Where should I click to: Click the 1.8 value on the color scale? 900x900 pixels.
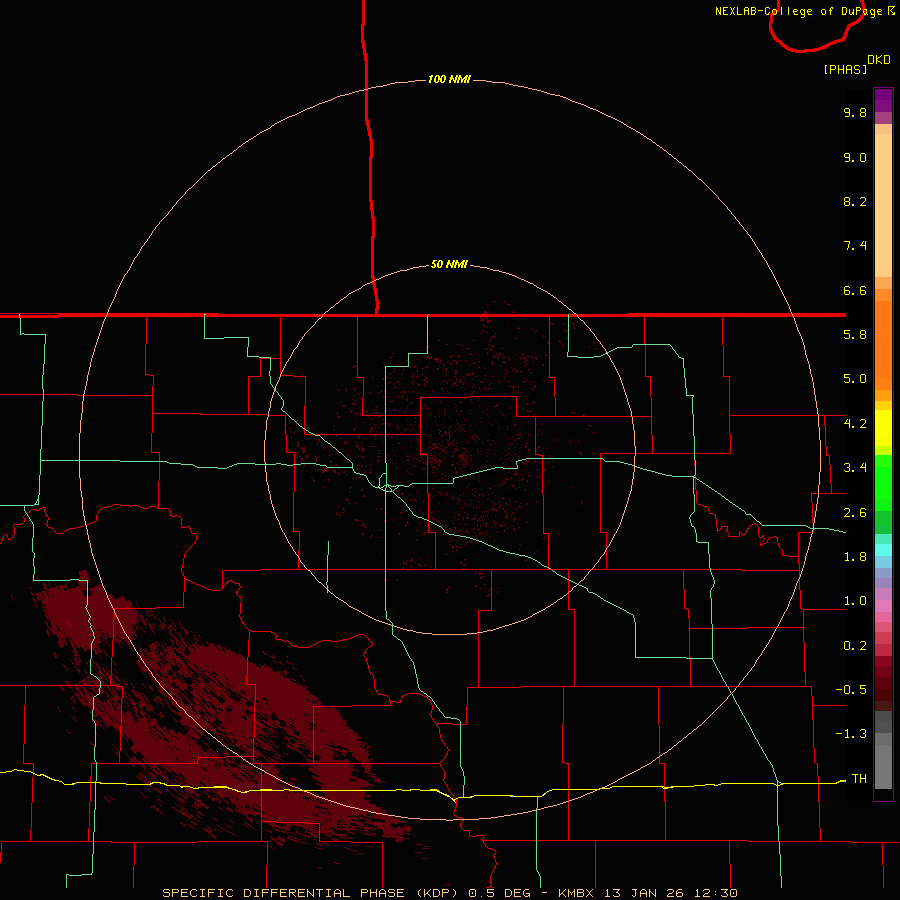pos(855,557)
